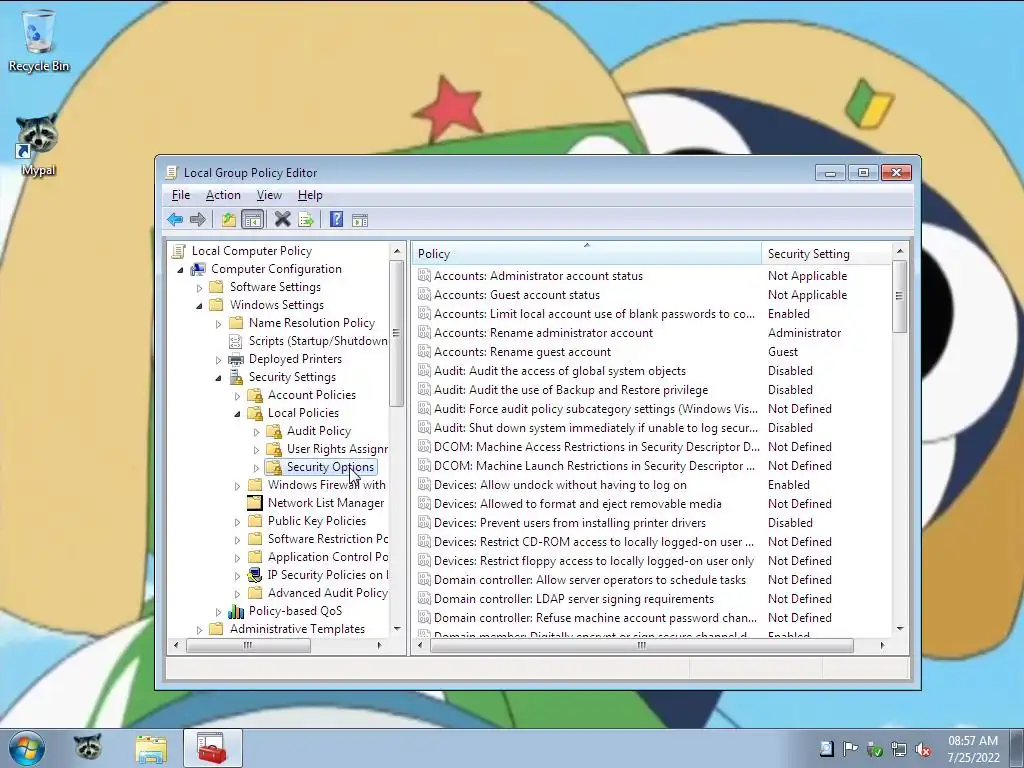The height and width of the screenshot is (768, 1024).
Task: Select 'Devices: Prevent users from installing printer drivers'
Action: [569, 523]
